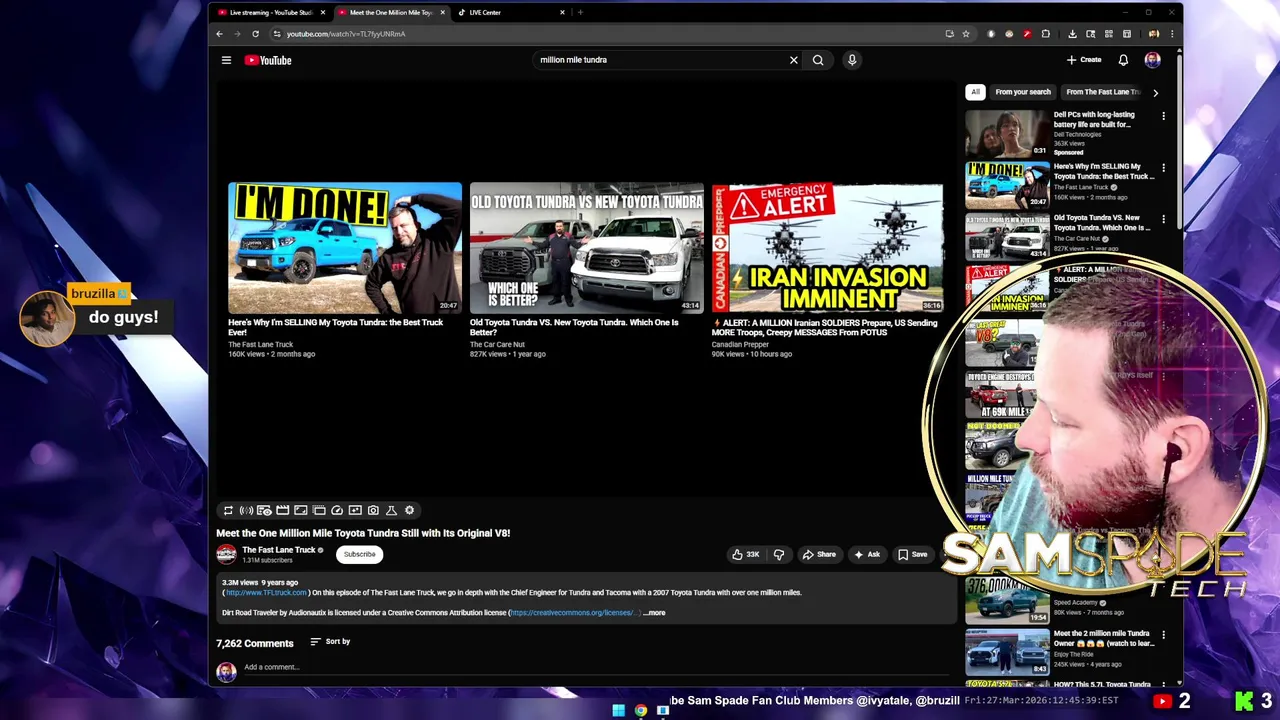Open extension settings with the gear icon

(x=409, y=510)
